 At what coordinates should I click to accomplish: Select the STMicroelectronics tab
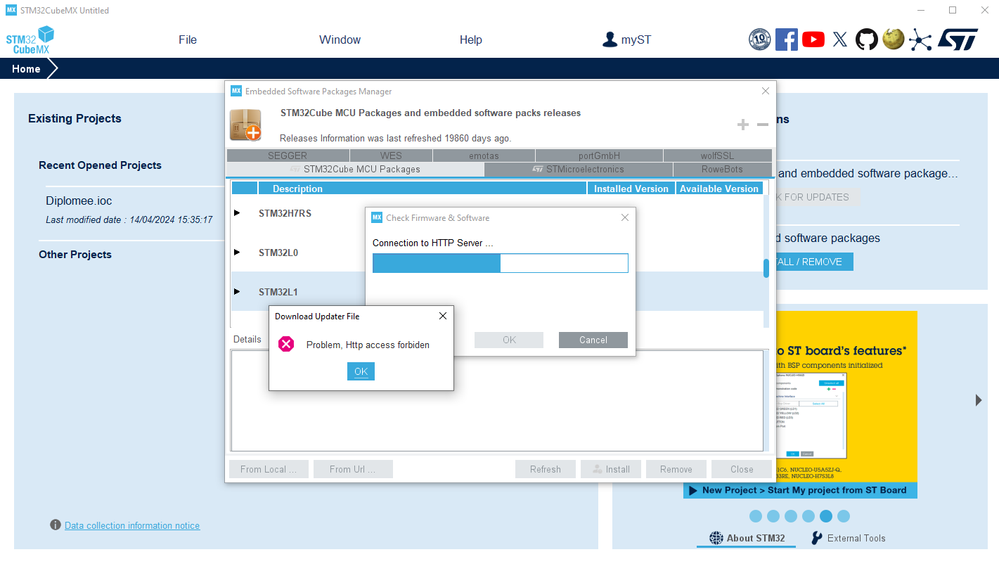579,169
